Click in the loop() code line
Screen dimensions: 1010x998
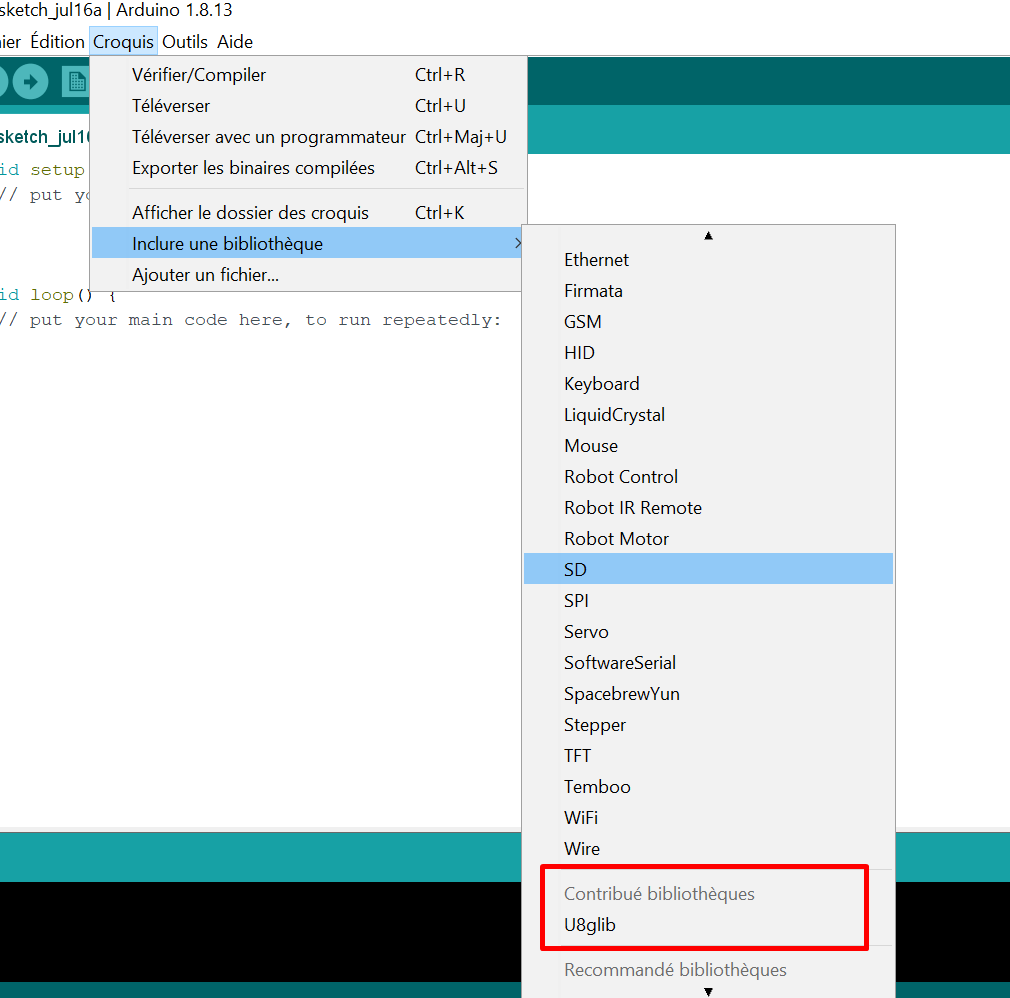(x=58, y=294)
